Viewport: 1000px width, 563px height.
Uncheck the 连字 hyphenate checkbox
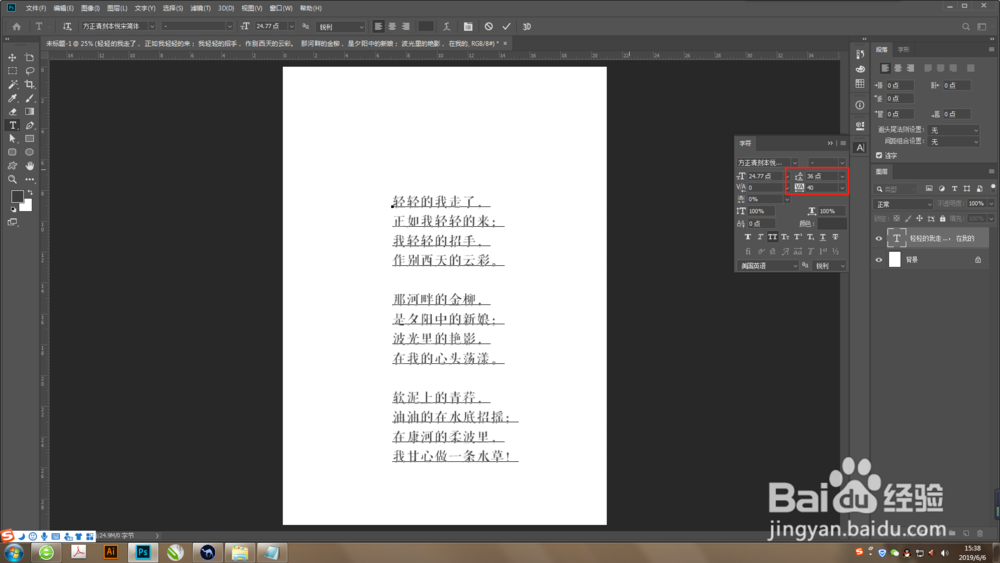tap(879, 155)
